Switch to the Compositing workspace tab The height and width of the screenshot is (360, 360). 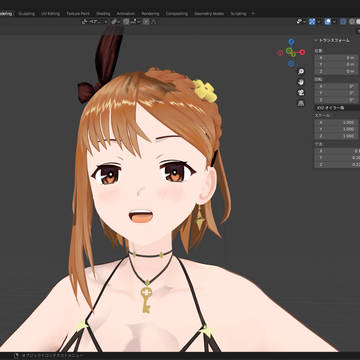click(177, 14)
